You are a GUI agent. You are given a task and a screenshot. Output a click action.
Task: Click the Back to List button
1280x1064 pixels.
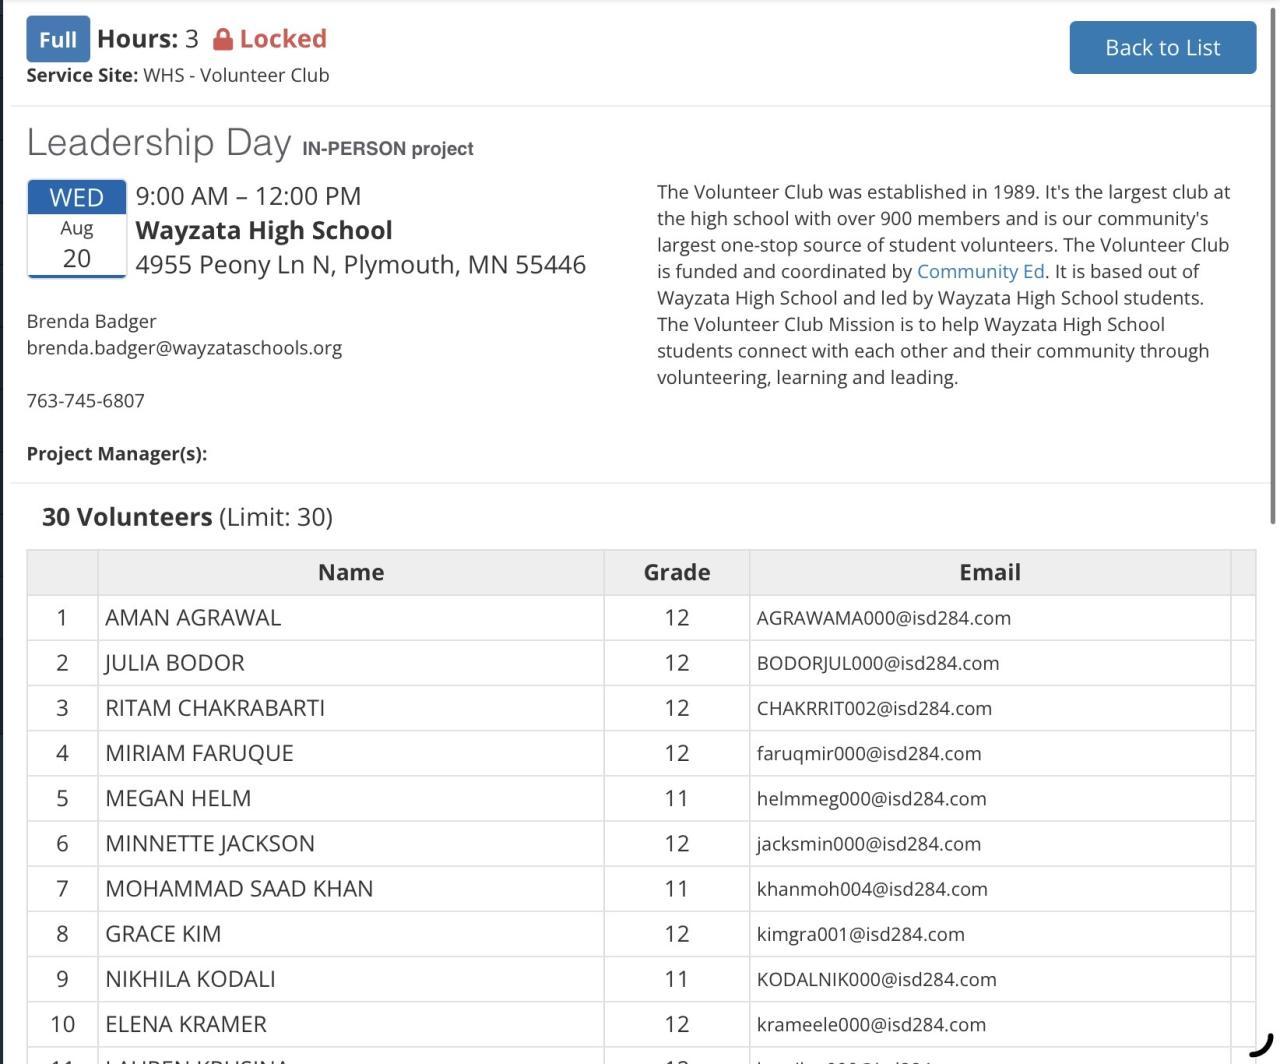1162,48
